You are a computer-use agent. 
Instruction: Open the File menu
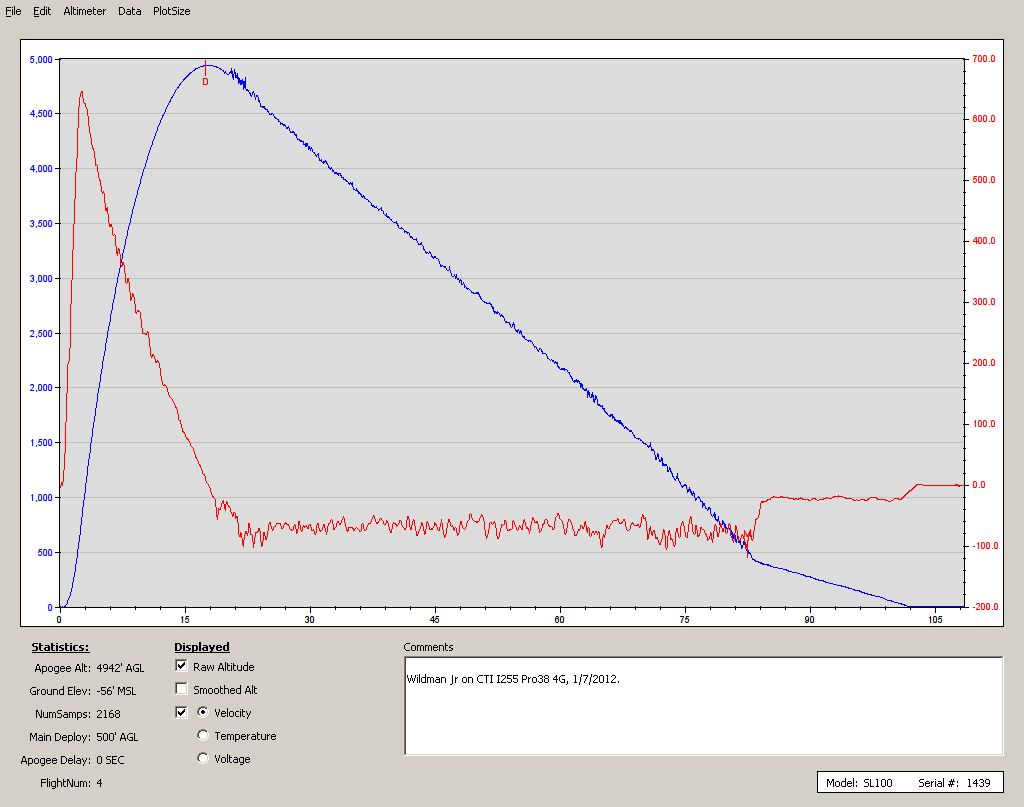pyautogui.click(x=13, y=11)
